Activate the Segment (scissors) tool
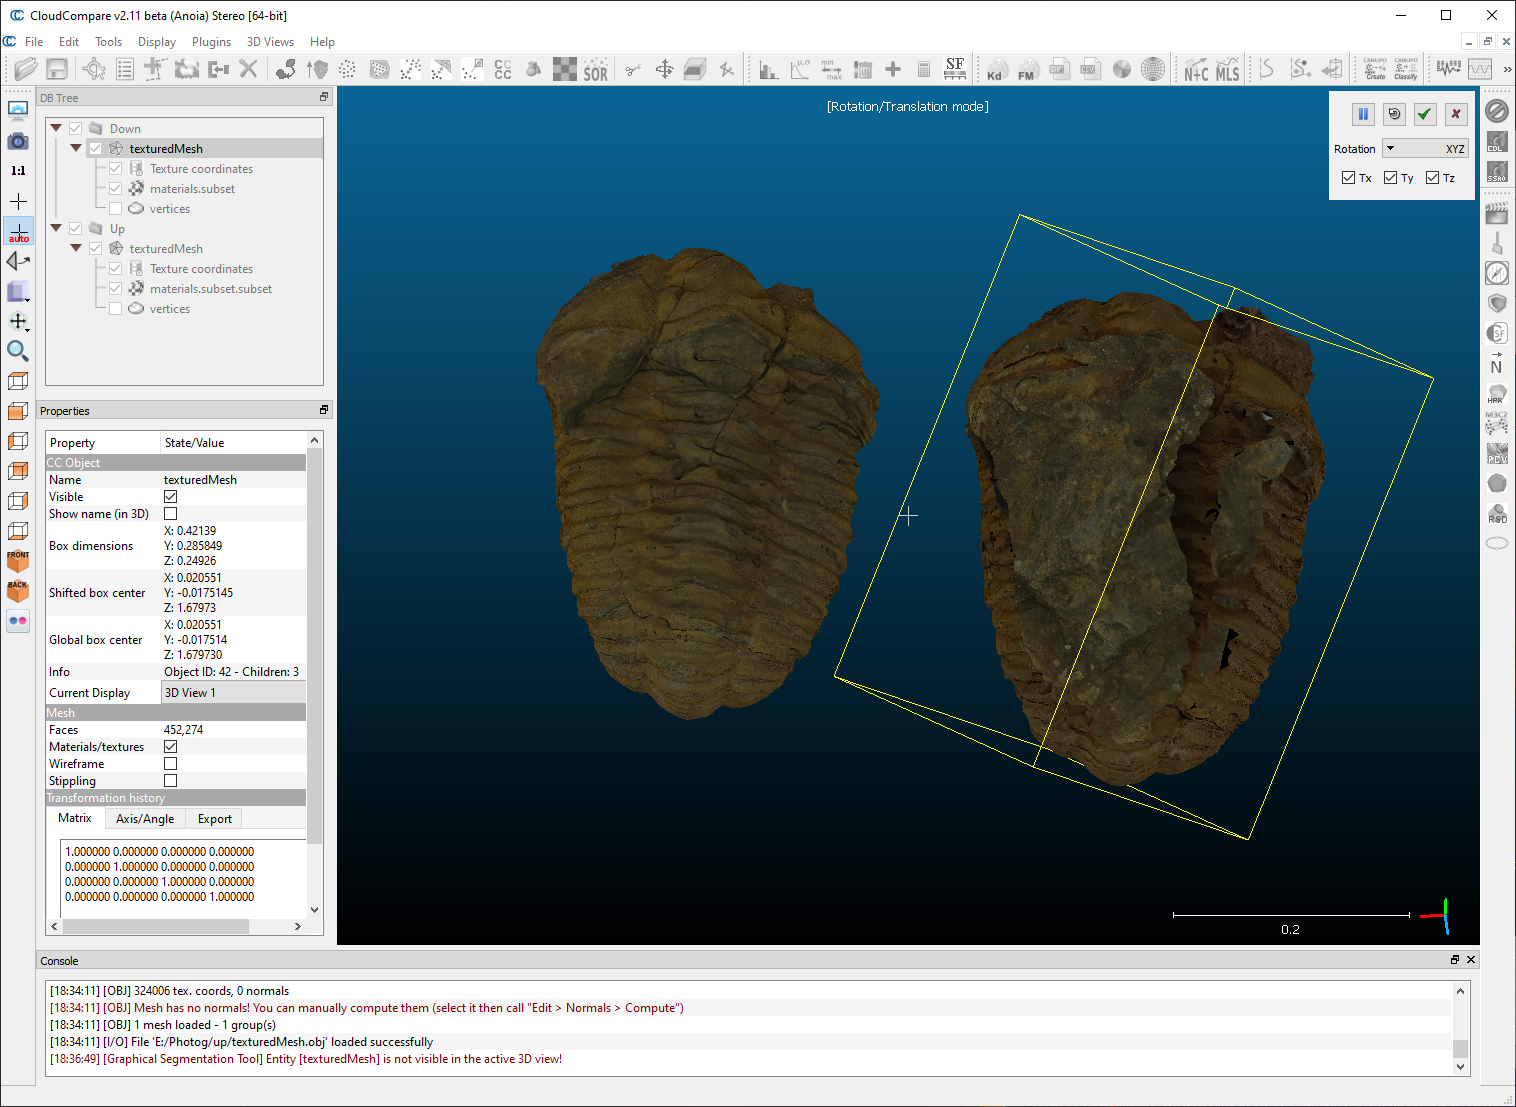This screenshot has width=1516, height=1107. pyautogui.click(x=632, y=69)
